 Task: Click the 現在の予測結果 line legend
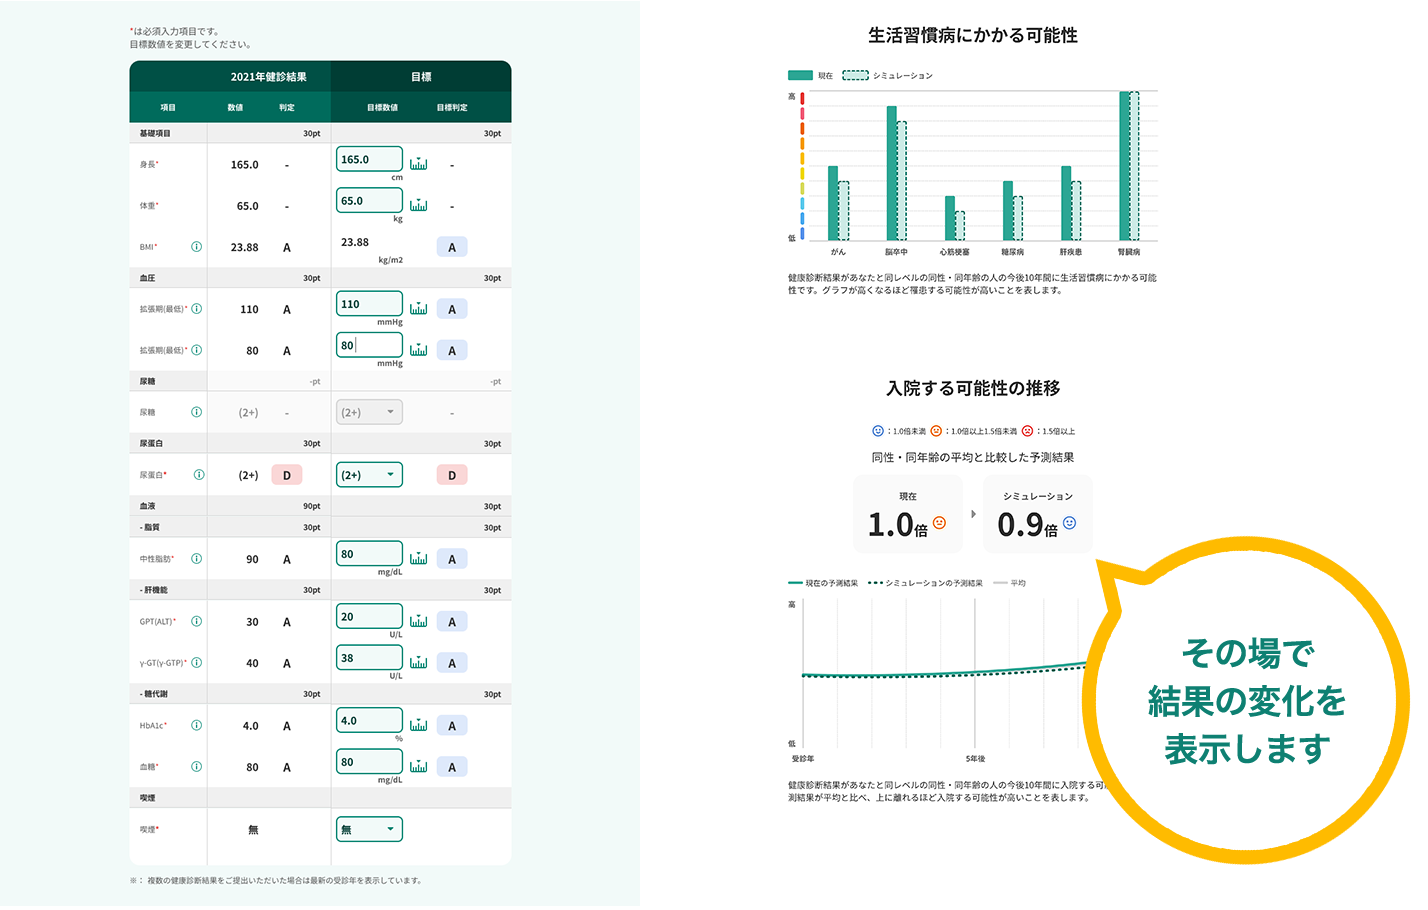click(823, 583)
